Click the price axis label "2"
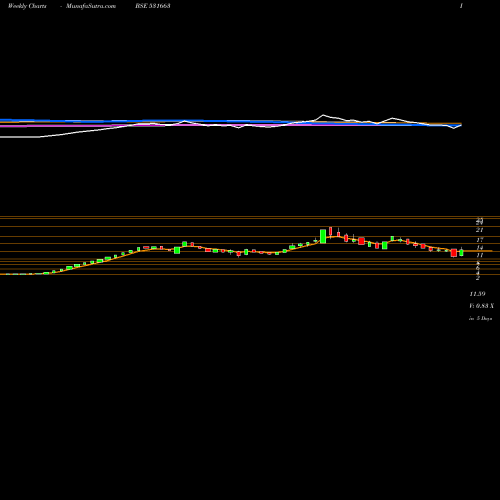 tap(478, 278)
